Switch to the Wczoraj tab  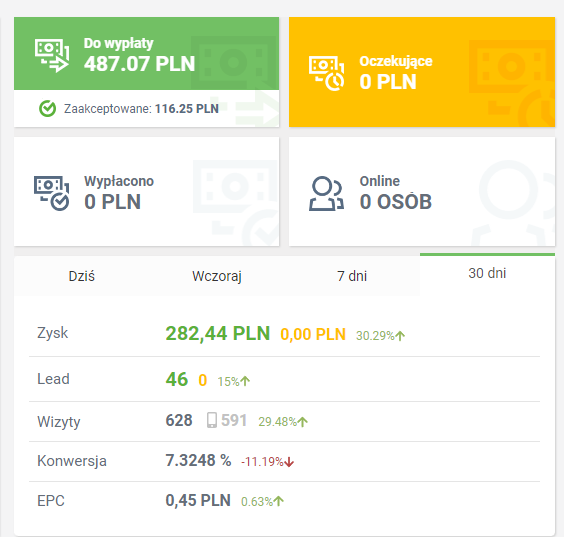(217, 276)
